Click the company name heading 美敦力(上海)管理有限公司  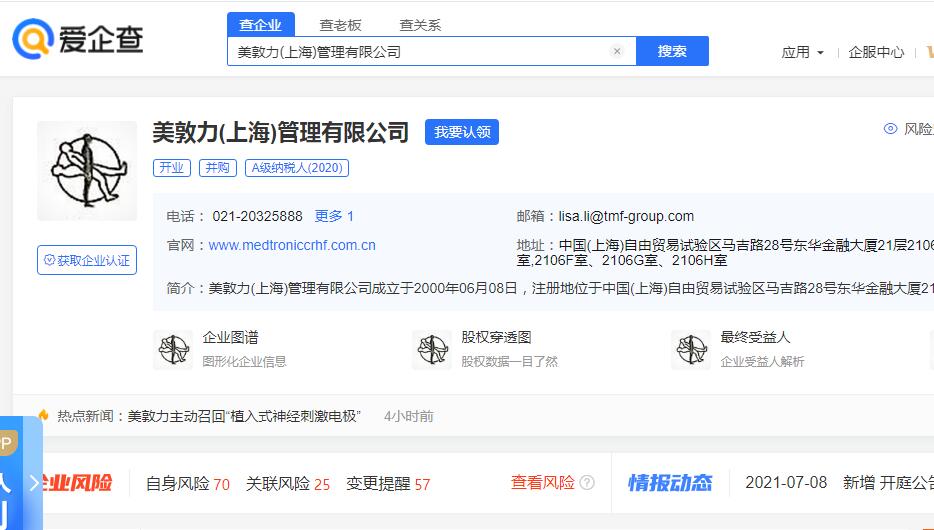pyautogui.click(x=281, y=132)
